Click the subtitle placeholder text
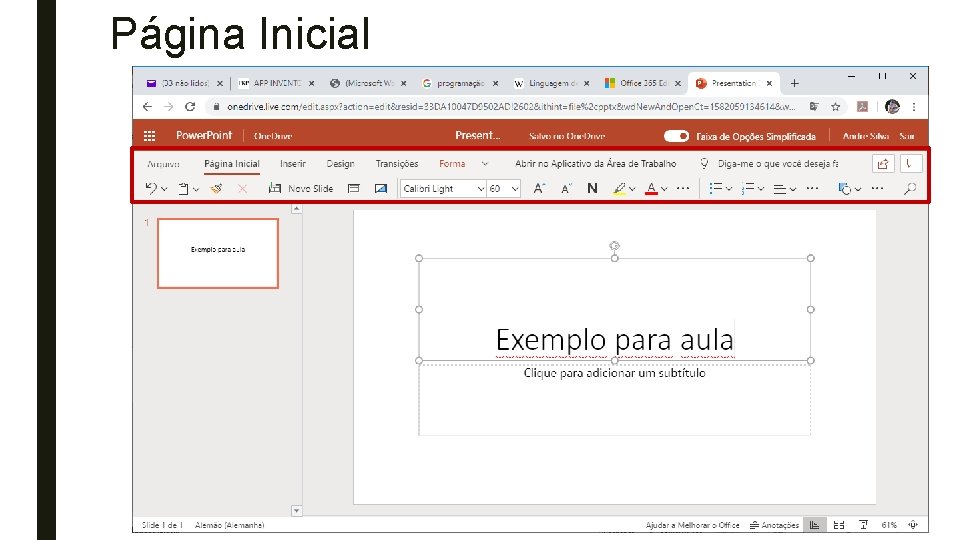This screenshot has height=540, width=960. click(615, 373)
